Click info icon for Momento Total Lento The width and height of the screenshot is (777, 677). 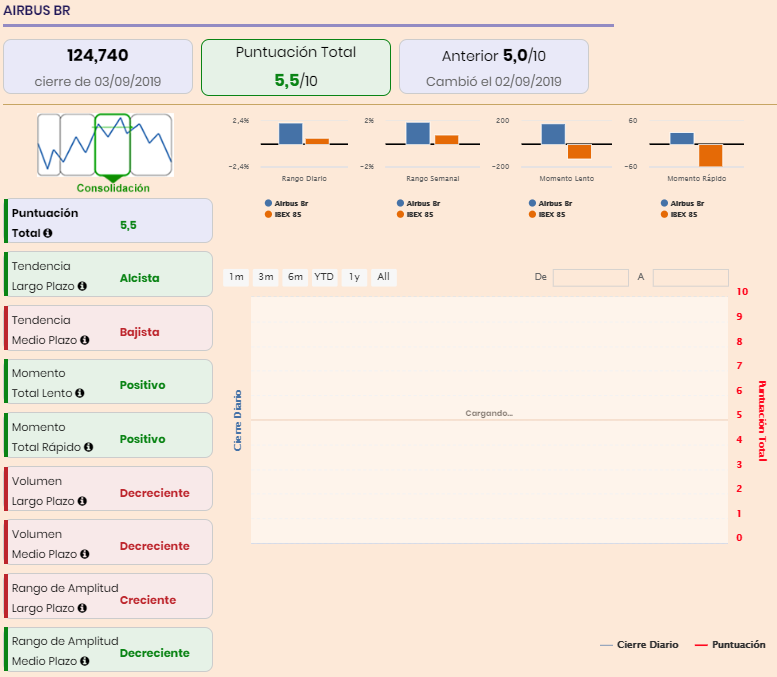point(79,393)
